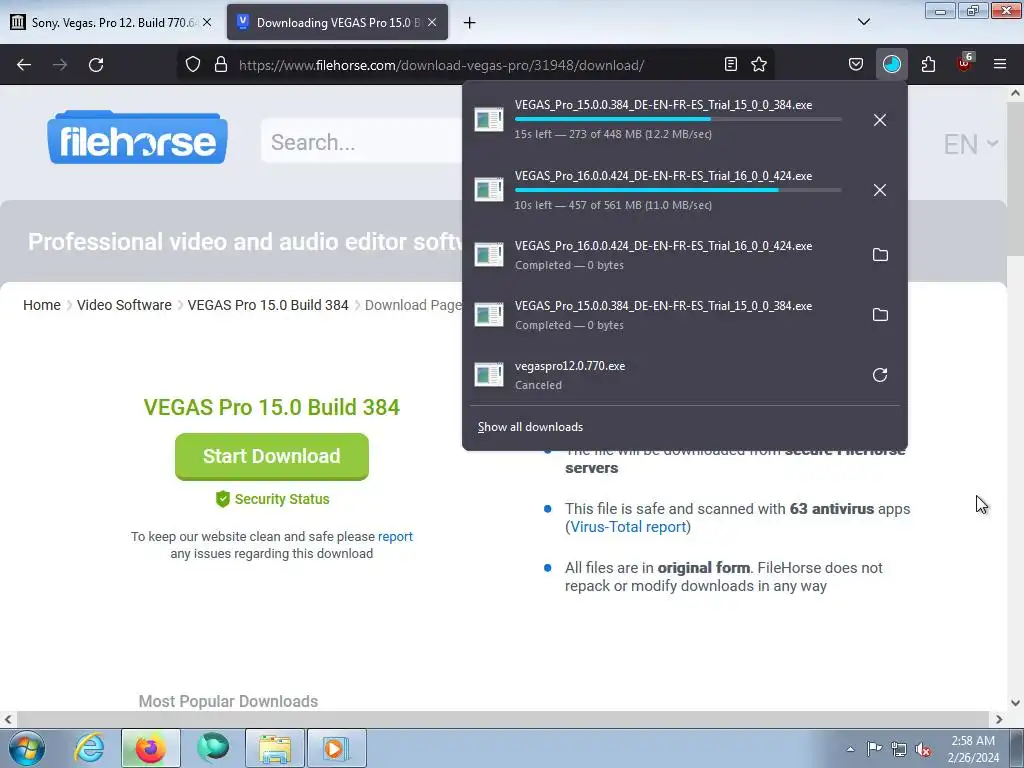Image resolution: width=1024 pixels, height=768 pixels.
Task: Click the FileHorse logo
Action: (x=137, y=137)
